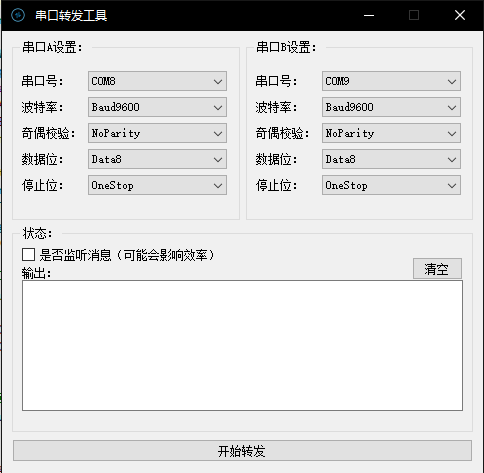
Task: Enable the 是否监听消息 checkbox
Action: (x=28, y=255)
